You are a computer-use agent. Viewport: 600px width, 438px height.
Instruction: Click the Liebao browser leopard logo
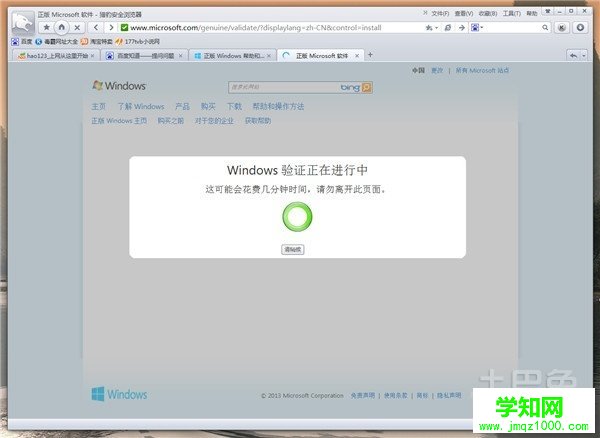22,23
